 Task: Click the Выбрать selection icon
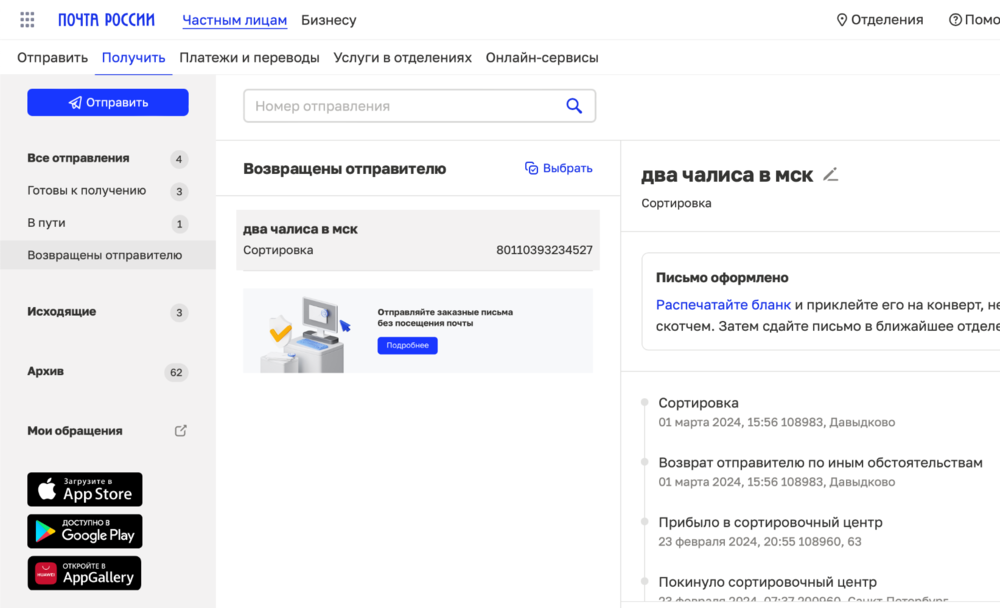tap(530, 168)
